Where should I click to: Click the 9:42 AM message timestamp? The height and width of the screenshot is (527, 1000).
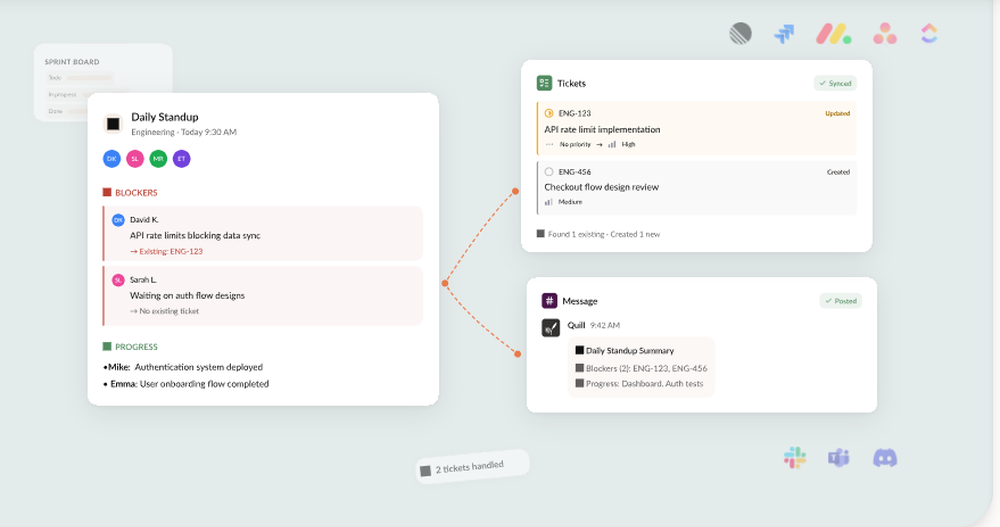605,325
